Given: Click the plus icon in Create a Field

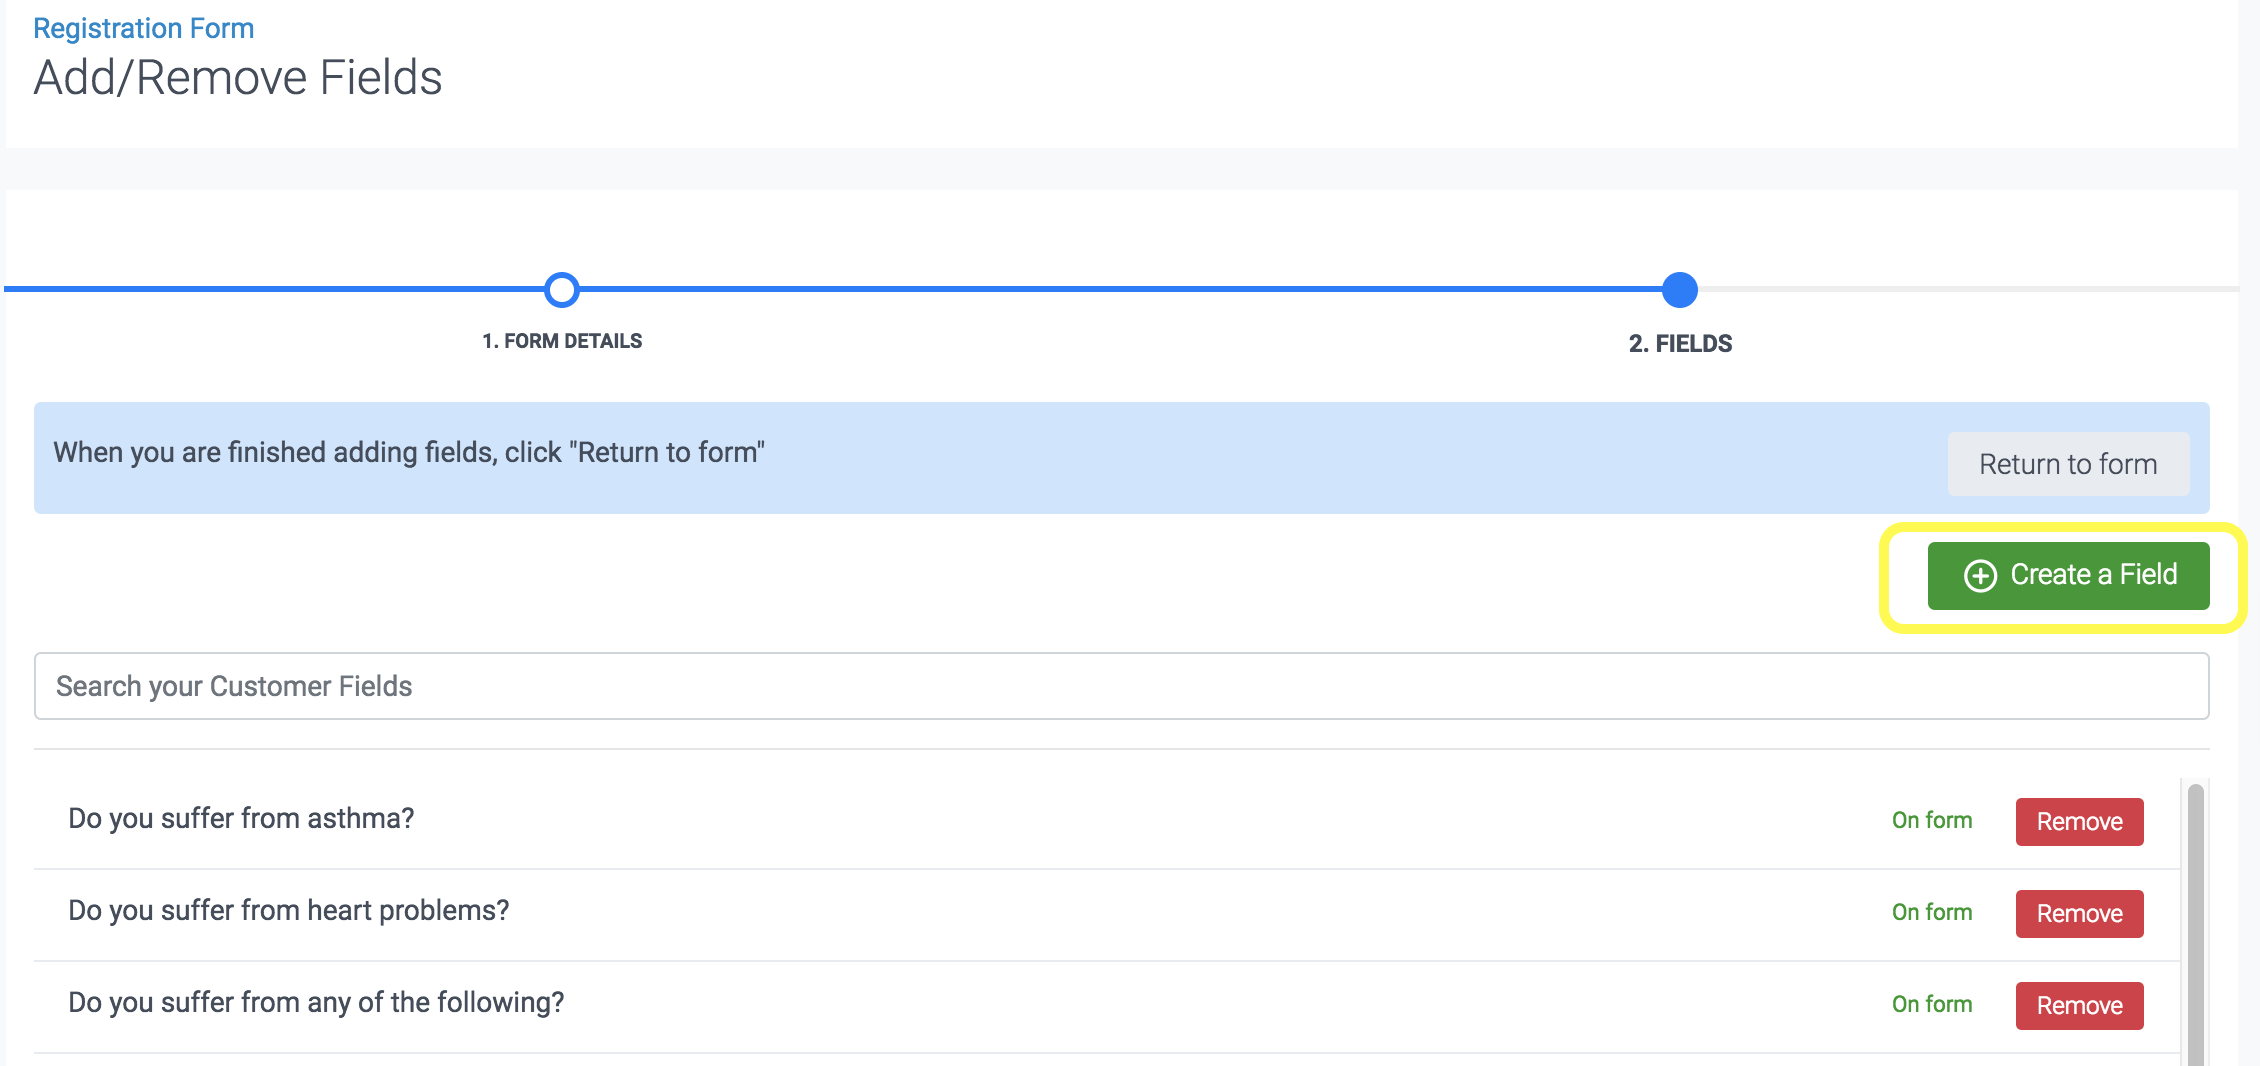Looking at the screenshot, I should tap(1980, 576).
